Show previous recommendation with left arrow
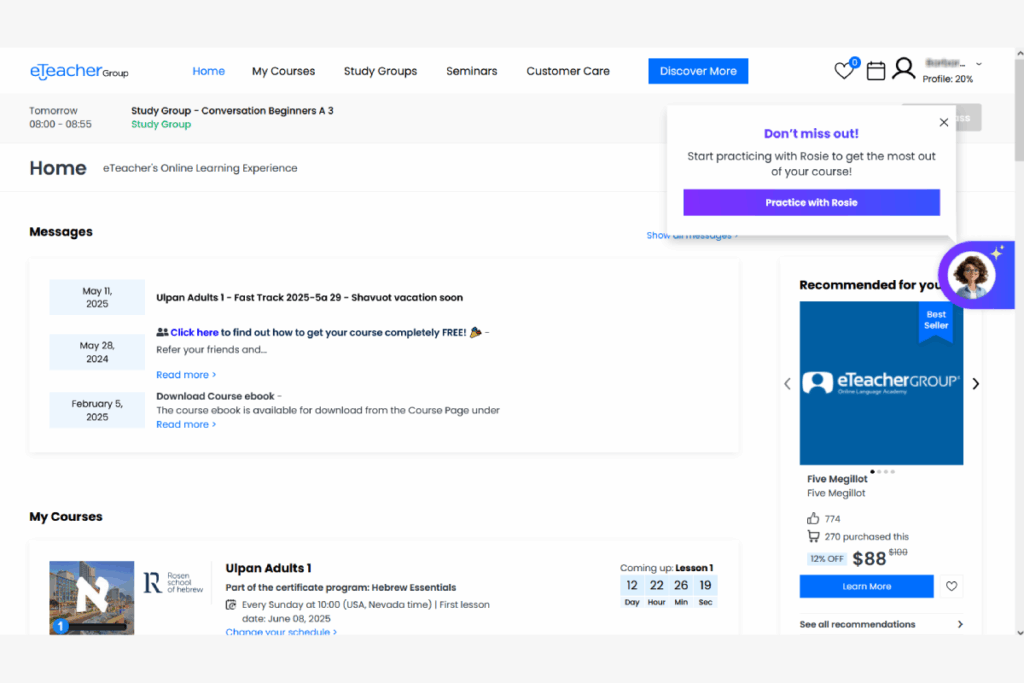 787,384
